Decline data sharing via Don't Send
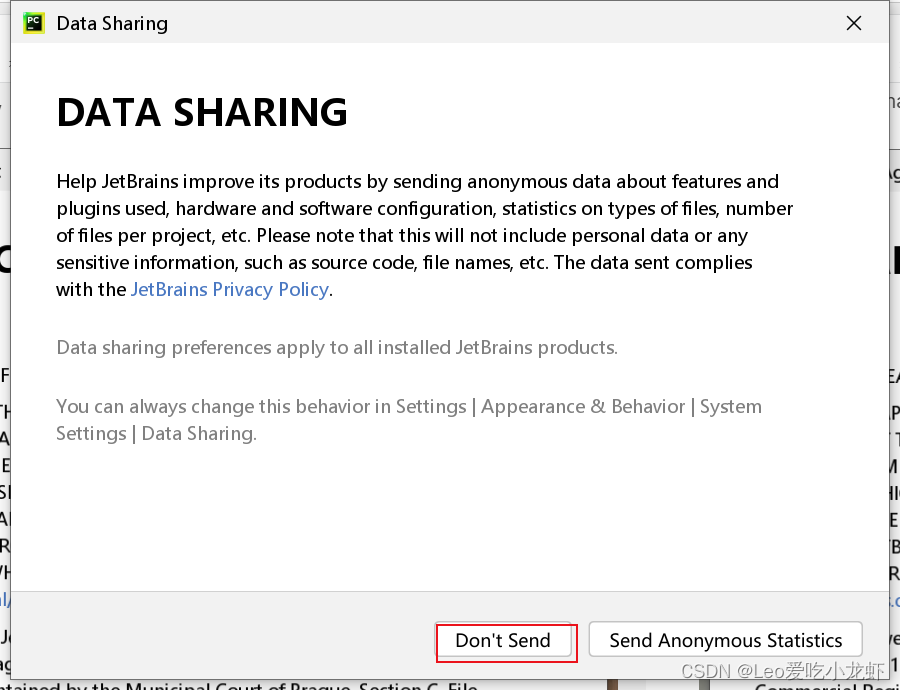This screenshot has height=690, width=900. point(503,640)
